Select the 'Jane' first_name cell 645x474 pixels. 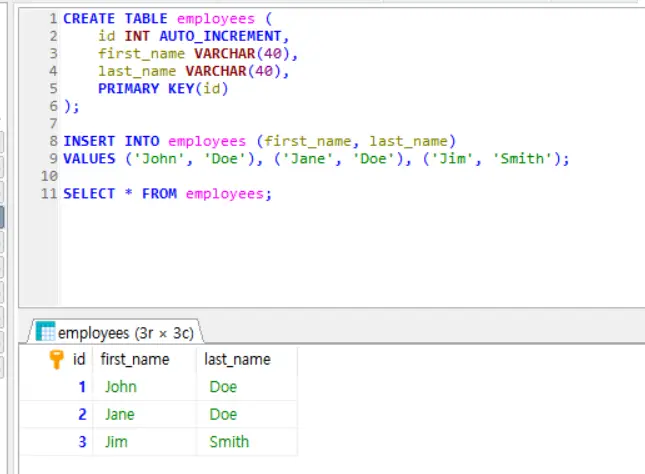click(145, 414)
